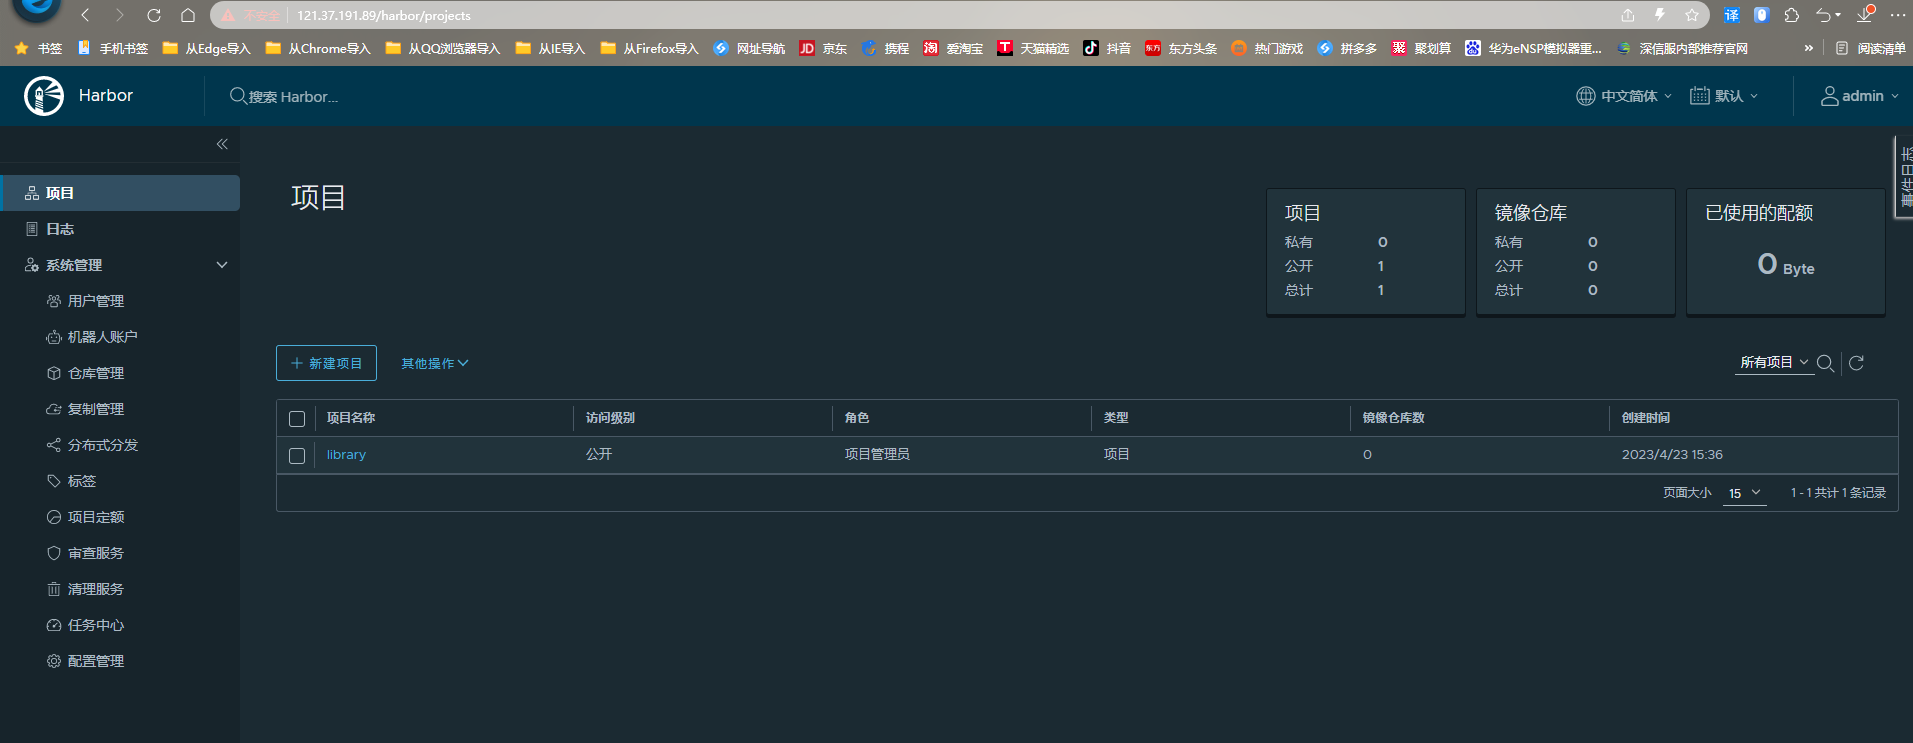The height and width of the screenshot is (743, 1913).
Task: Click the Harbor logo icon
Action: [x=44, y=96]
